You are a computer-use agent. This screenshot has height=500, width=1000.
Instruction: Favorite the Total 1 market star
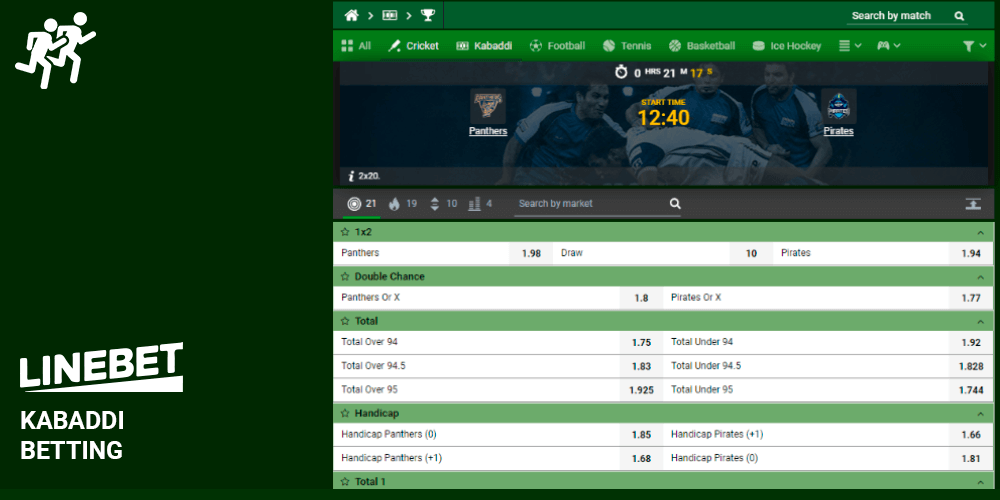[x=345, y=482]
